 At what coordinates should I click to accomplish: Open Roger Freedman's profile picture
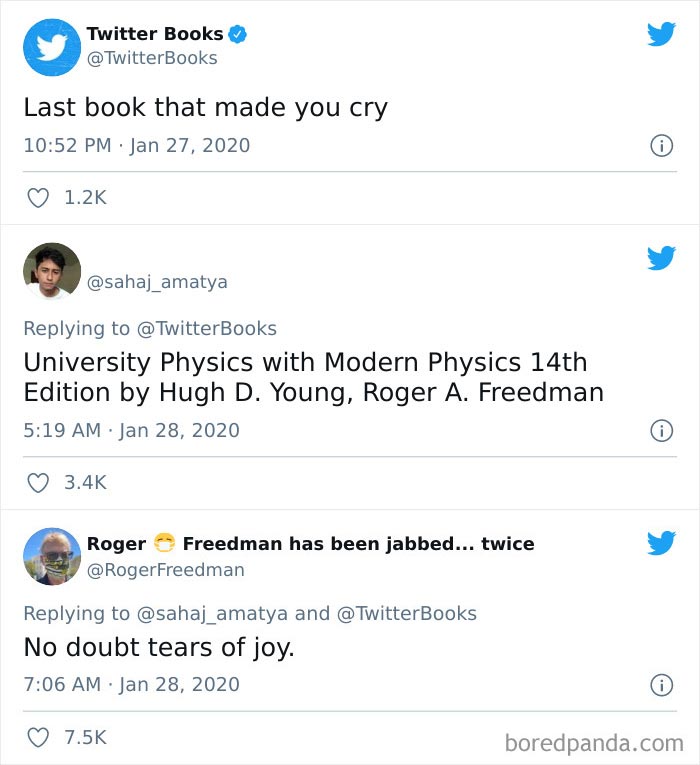(51, 556)
